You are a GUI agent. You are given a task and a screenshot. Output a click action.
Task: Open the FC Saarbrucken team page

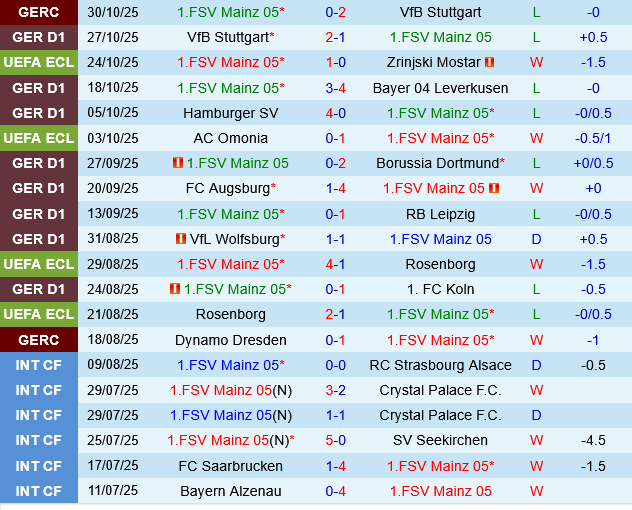(230, 466)
